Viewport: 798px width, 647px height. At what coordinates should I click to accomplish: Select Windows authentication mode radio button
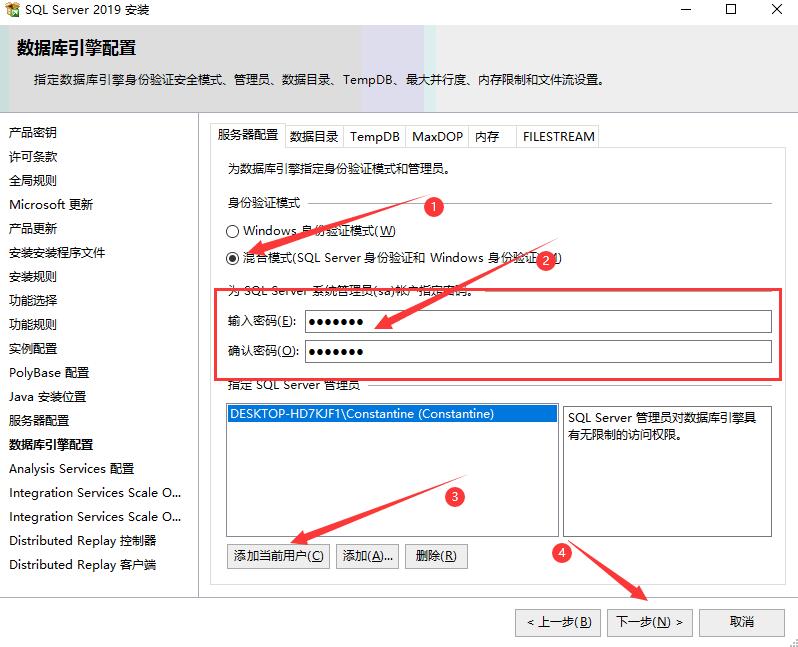coord(232,232)
